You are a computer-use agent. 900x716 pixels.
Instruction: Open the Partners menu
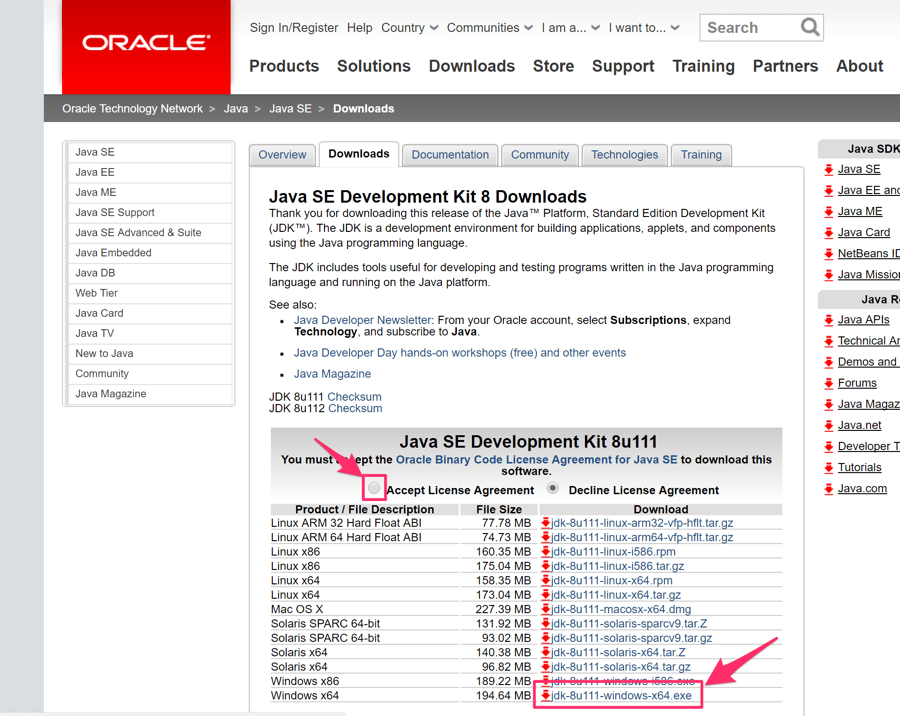785,66
